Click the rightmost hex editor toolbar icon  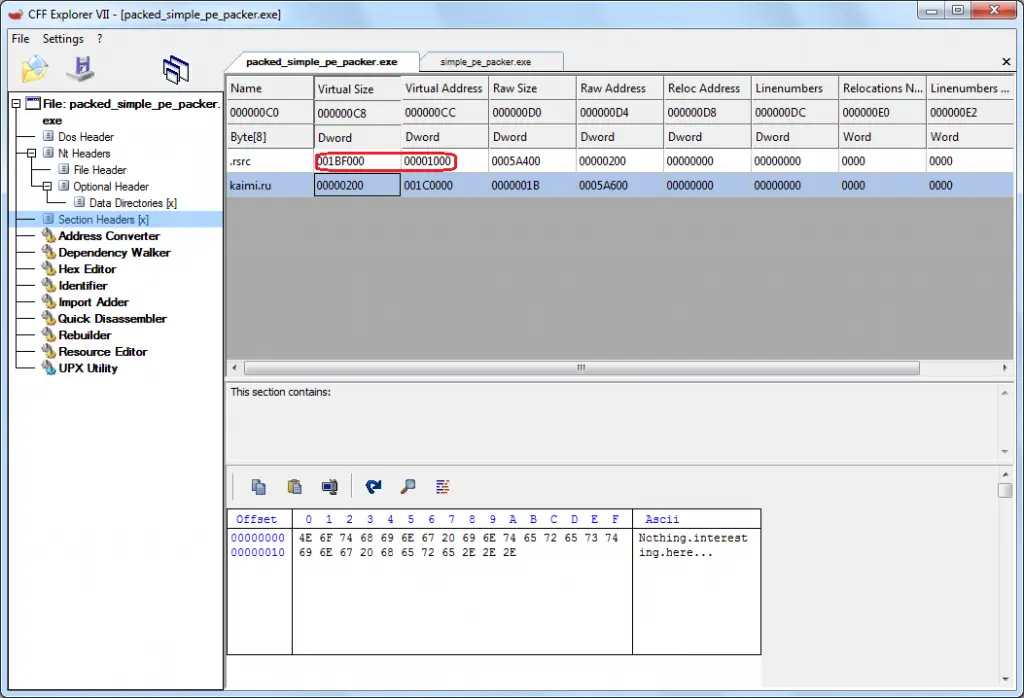click(442, 486)
